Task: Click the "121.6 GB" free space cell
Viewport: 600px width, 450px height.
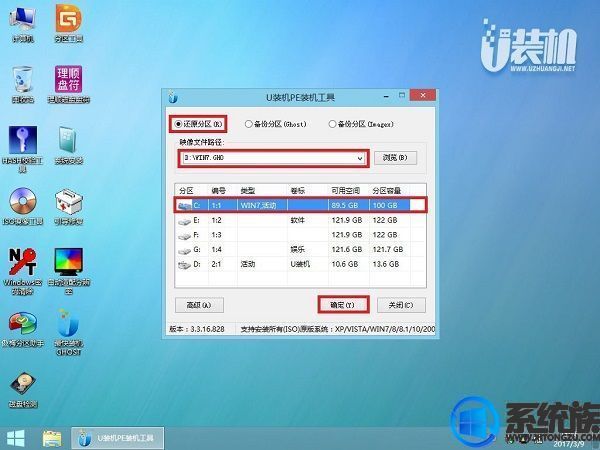Action: click(x=347, y=249)
